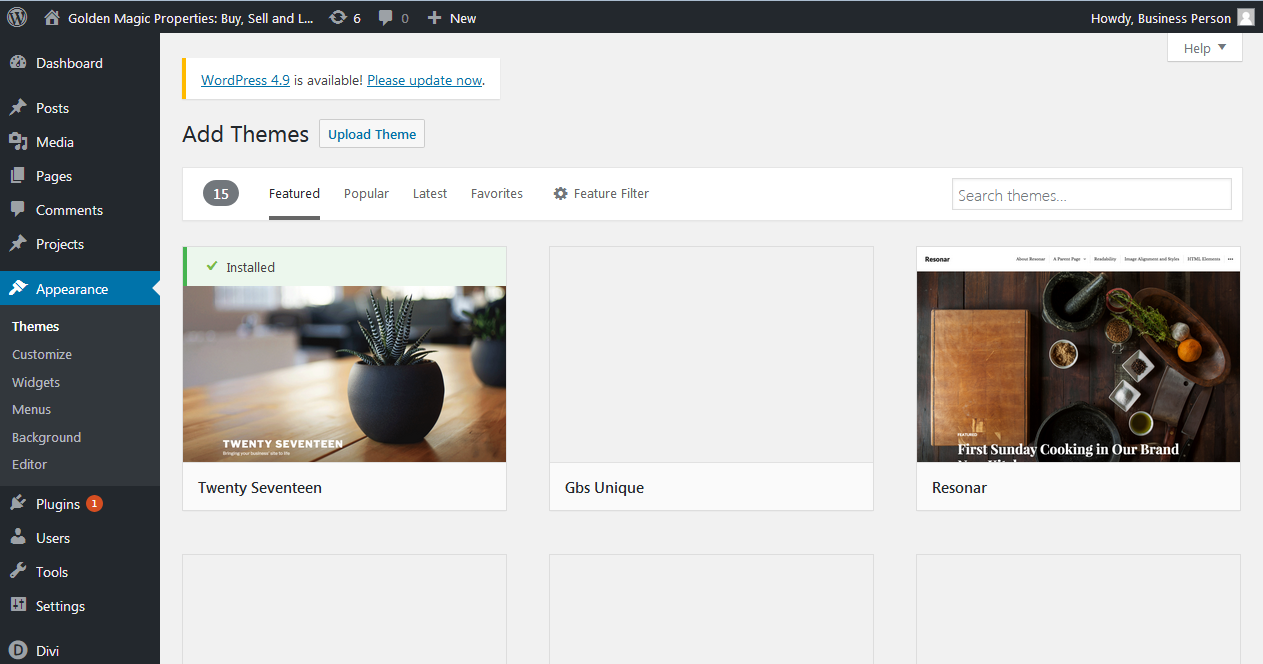Open Widgets submenu item

(x=36, y=382)
